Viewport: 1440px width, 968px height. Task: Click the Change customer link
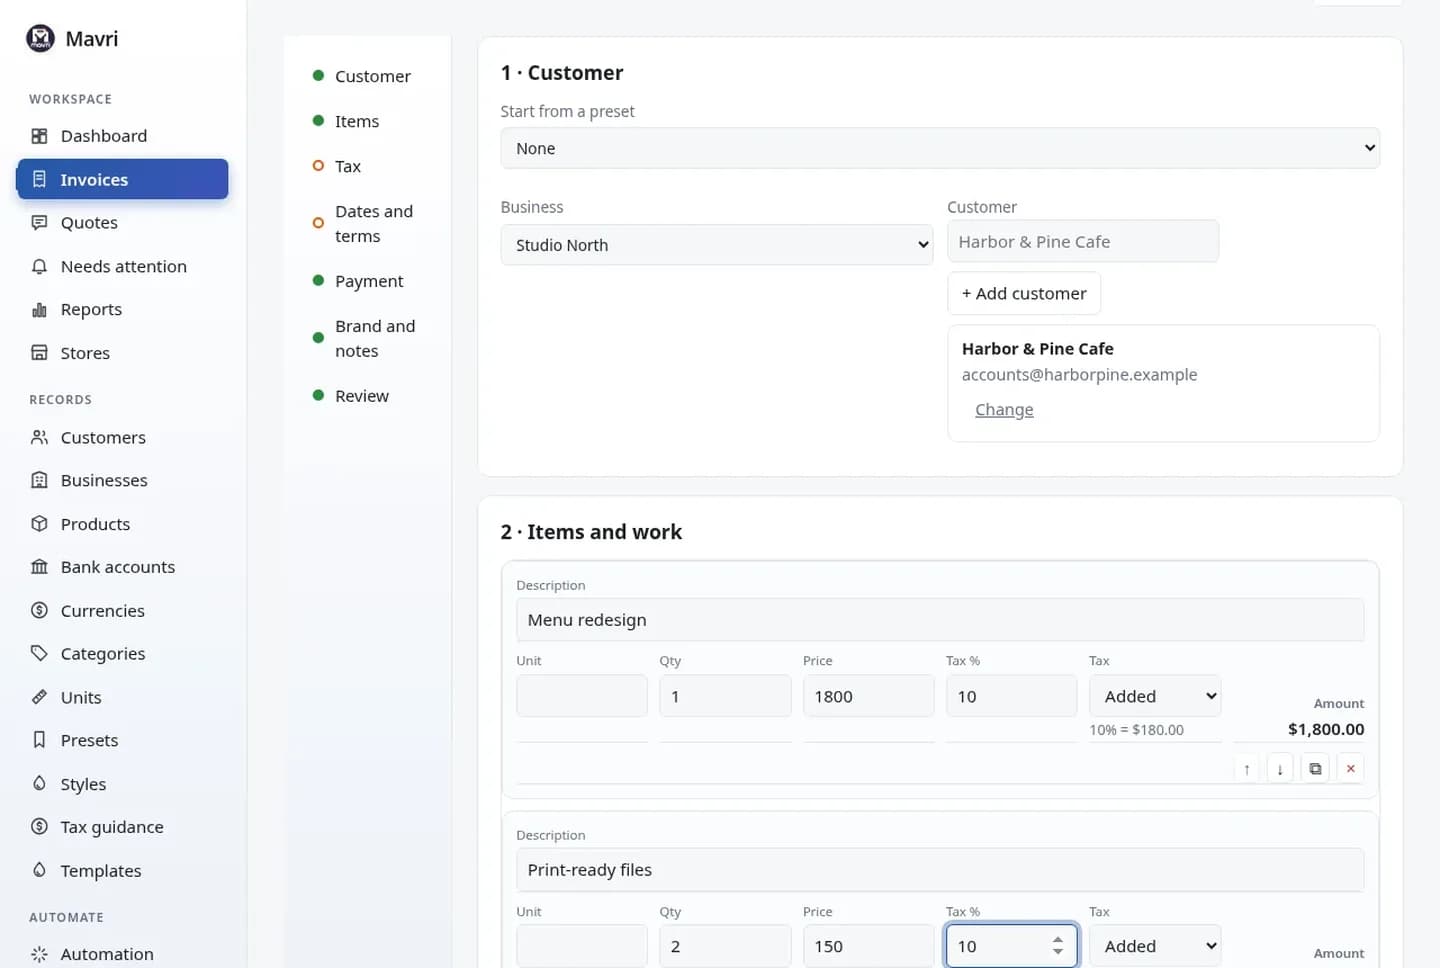click(1004, 410)
